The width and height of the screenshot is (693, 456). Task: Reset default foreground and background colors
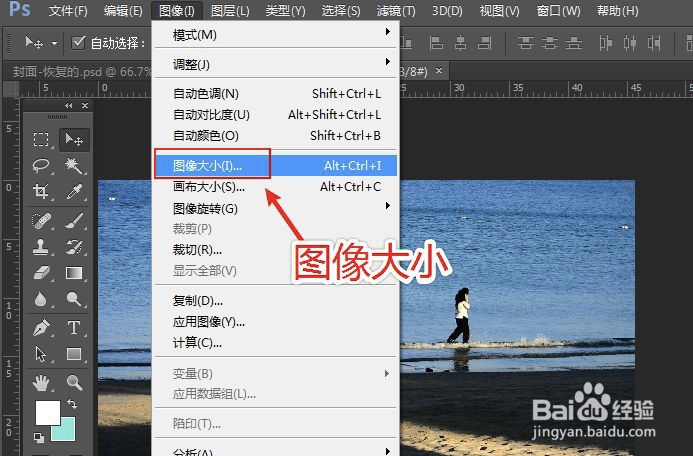point(39,438)
